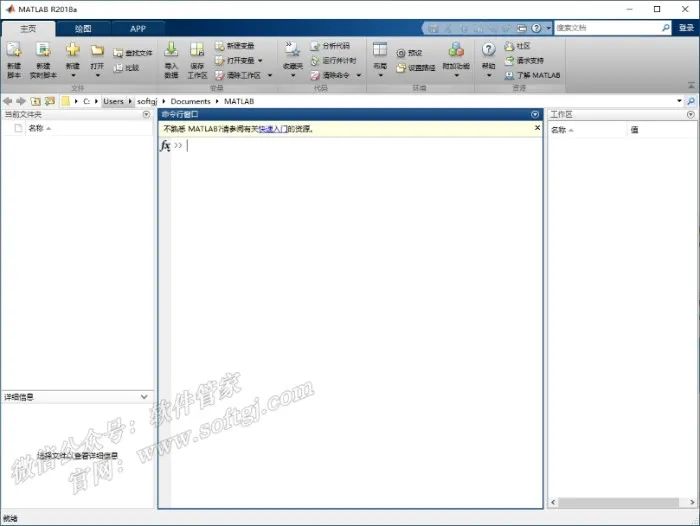Open the Command Window panel actions menu
Screen dimensions: 700x526
[535, 115]
